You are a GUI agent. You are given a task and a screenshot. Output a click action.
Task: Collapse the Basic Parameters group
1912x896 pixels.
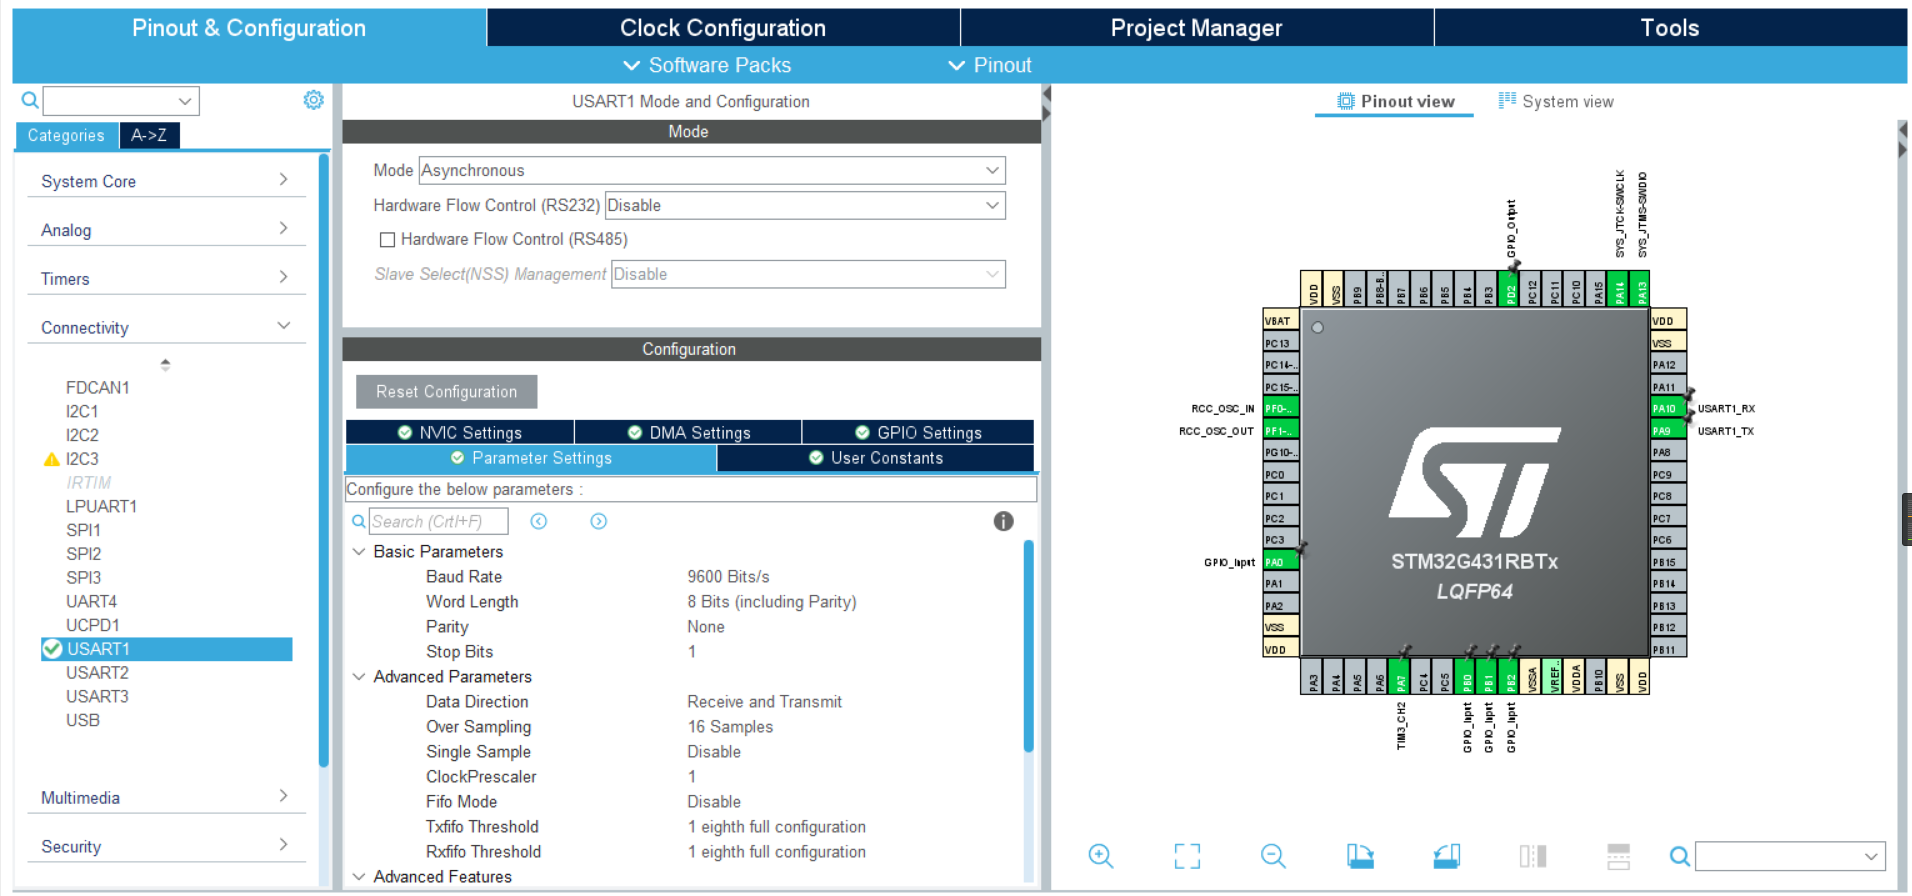pyautogui.click(x=359, y=552)
